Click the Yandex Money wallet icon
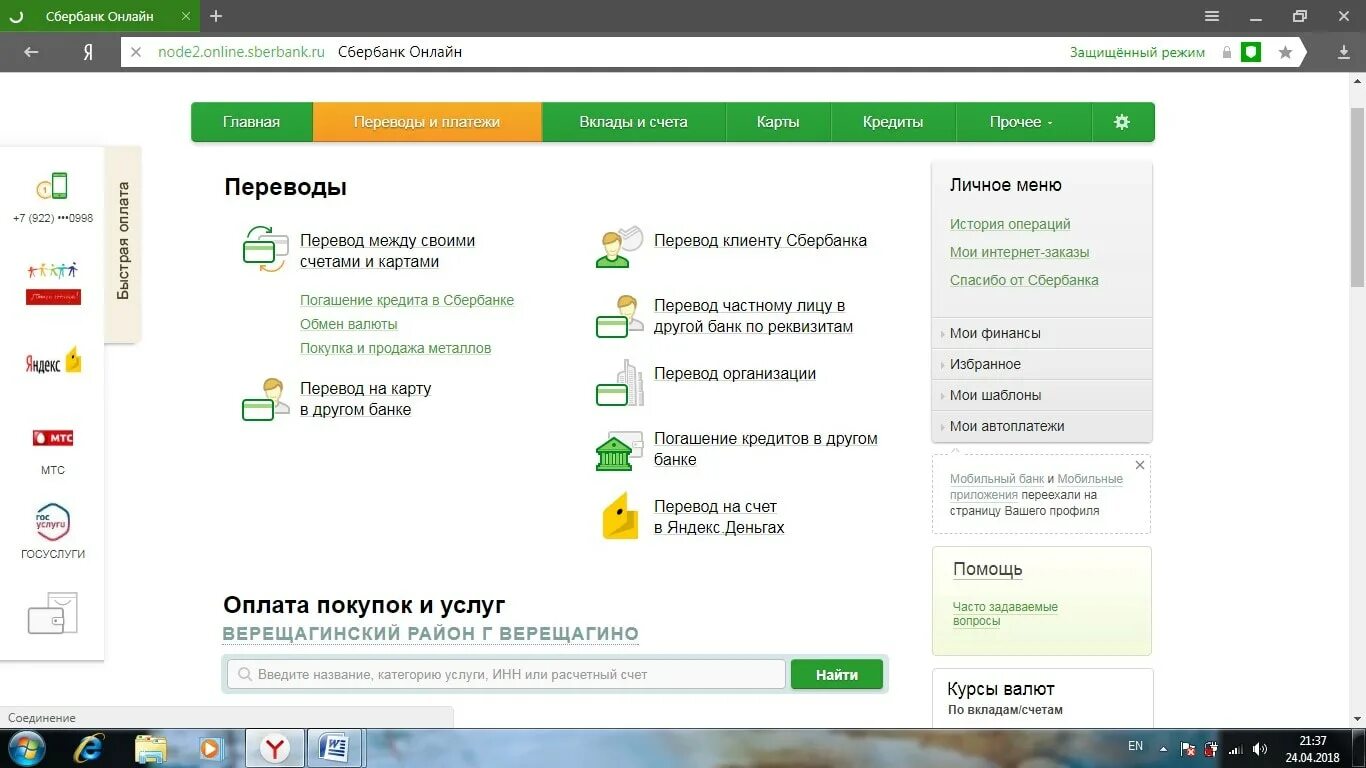Viewport: 1366px width, 768px height. coord(620,516)
